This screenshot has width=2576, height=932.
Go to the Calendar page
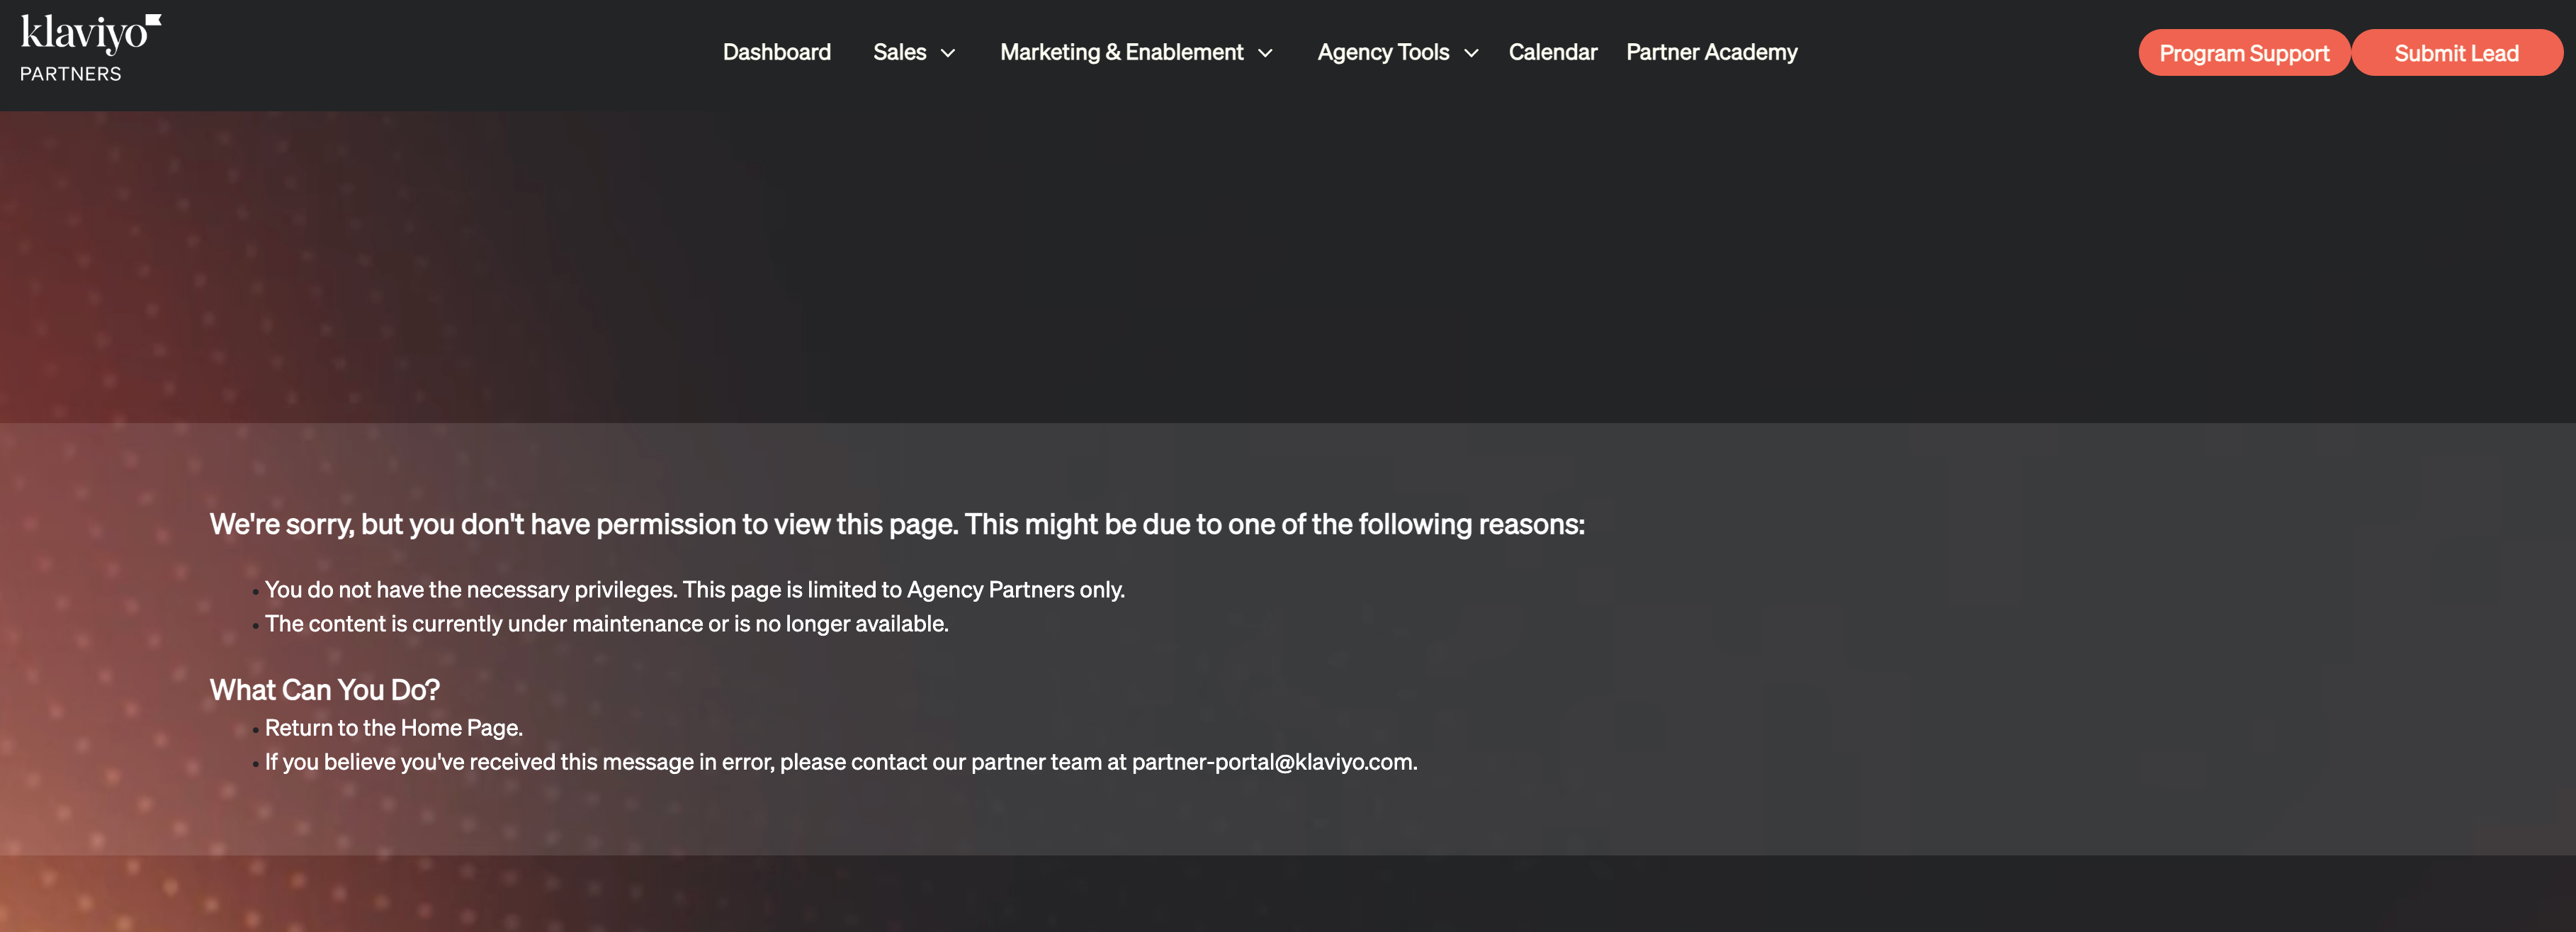coord(1552,52)
